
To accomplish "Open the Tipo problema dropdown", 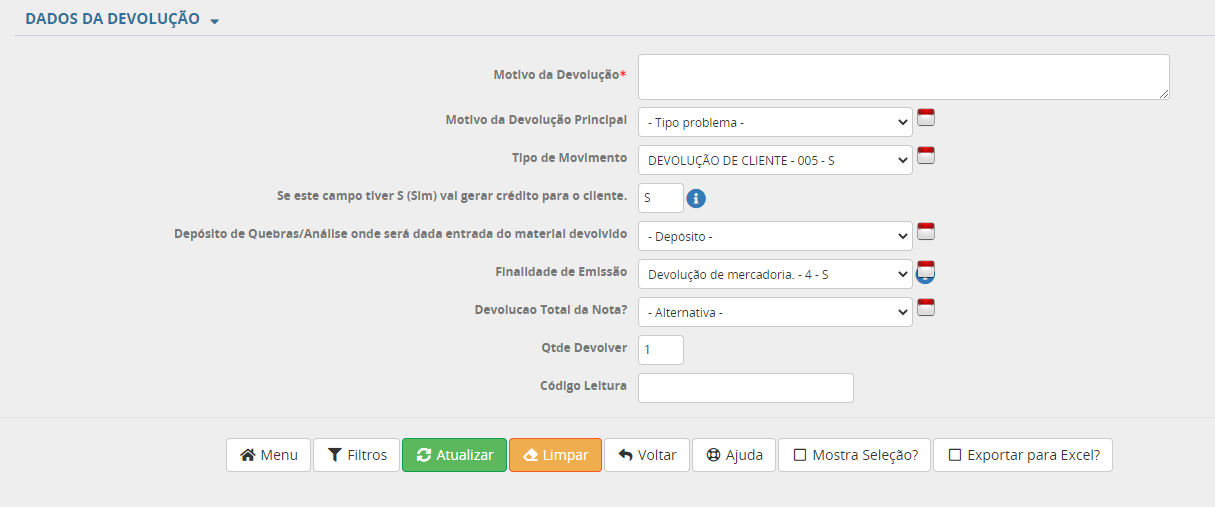I will point(775,122).
